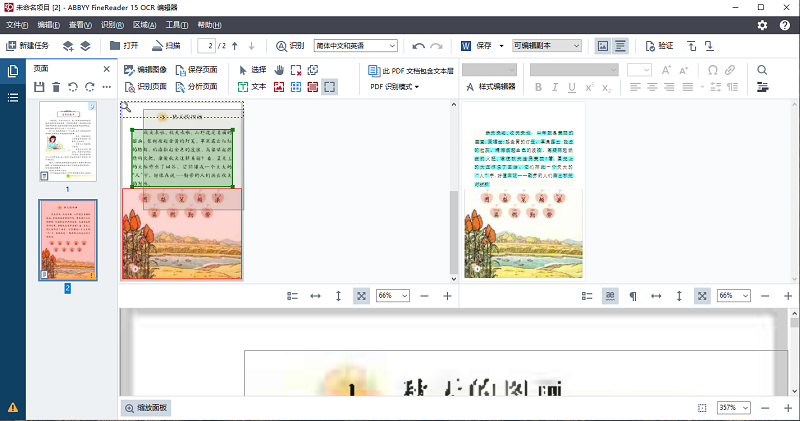
Task: Open the 可编辑副本 layout dropdown
Action: point(546,46)
